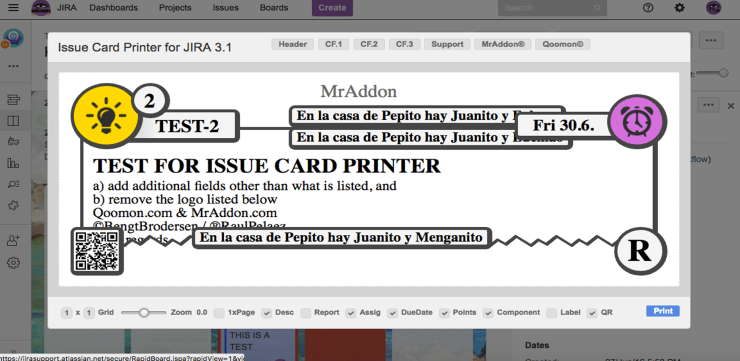
Task: Click the purple alarm clock due date icon
Action: click(x=637, y=121)
